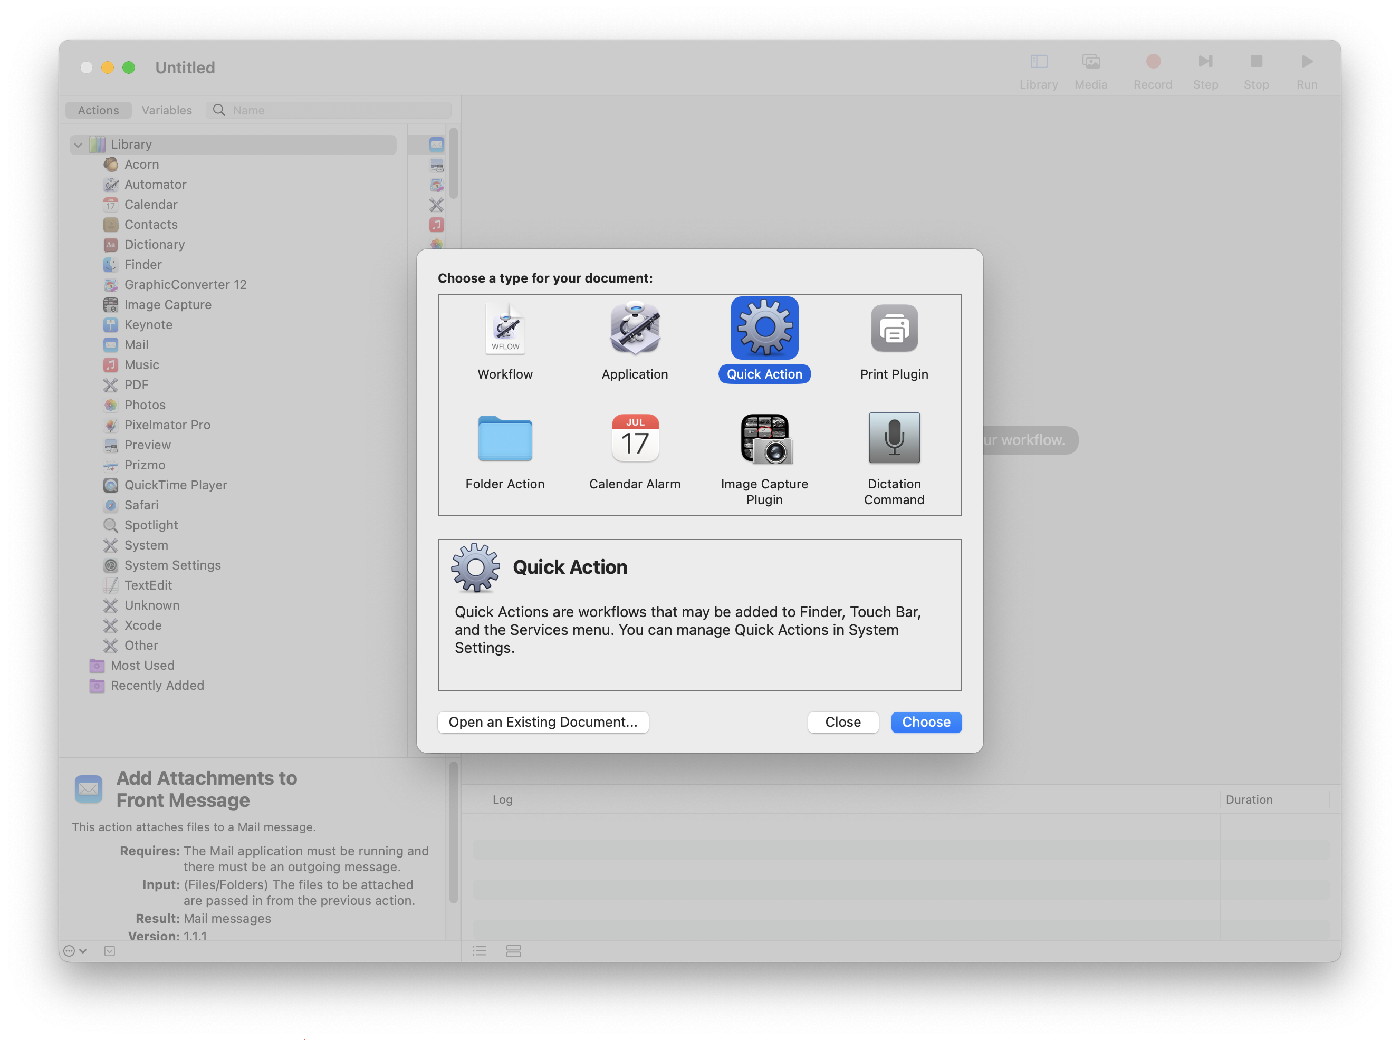Switch to the Variables tab
This screenshot has width=1400, height=1040.
click(167, 110)
